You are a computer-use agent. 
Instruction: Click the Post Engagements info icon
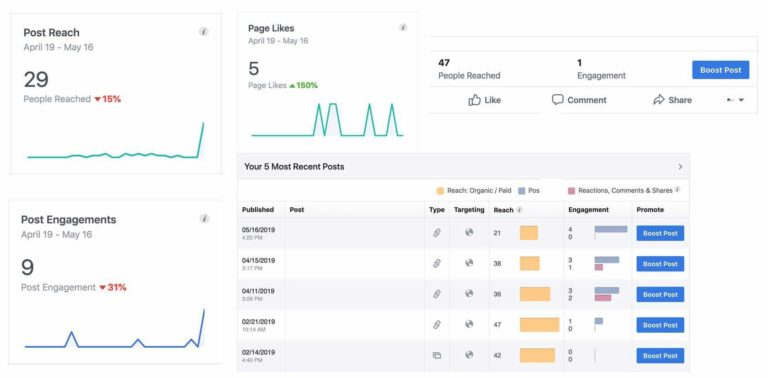[x=204, y=218]
